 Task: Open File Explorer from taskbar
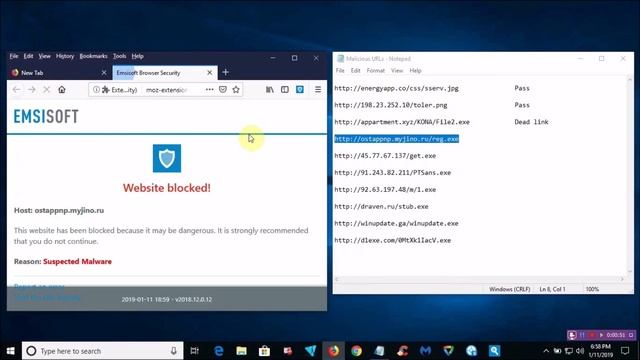click(242, 351)
